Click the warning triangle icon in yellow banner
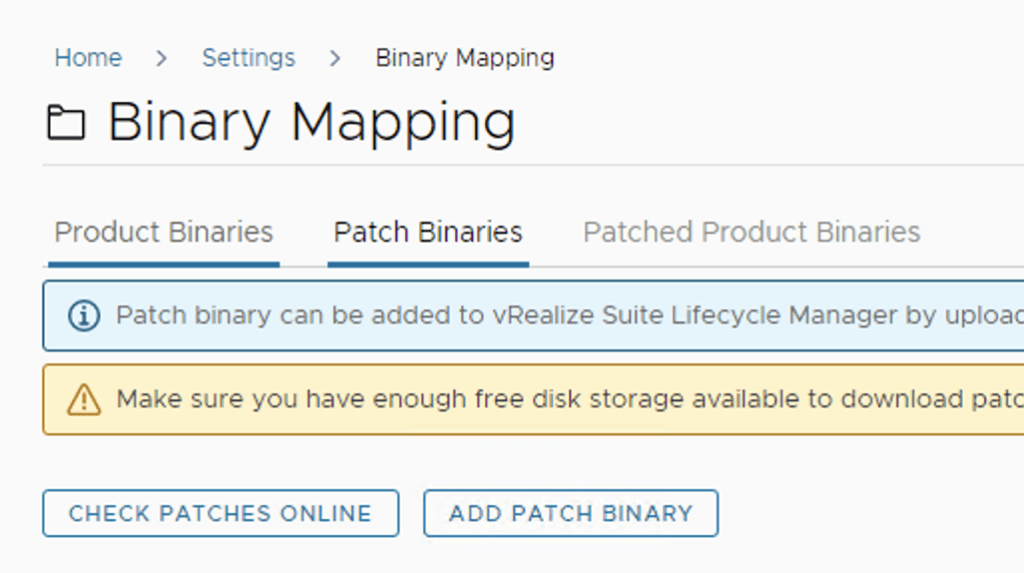The height and width of the screenshot is (573, 1024). pyautogui.click(x=84, y=400)
